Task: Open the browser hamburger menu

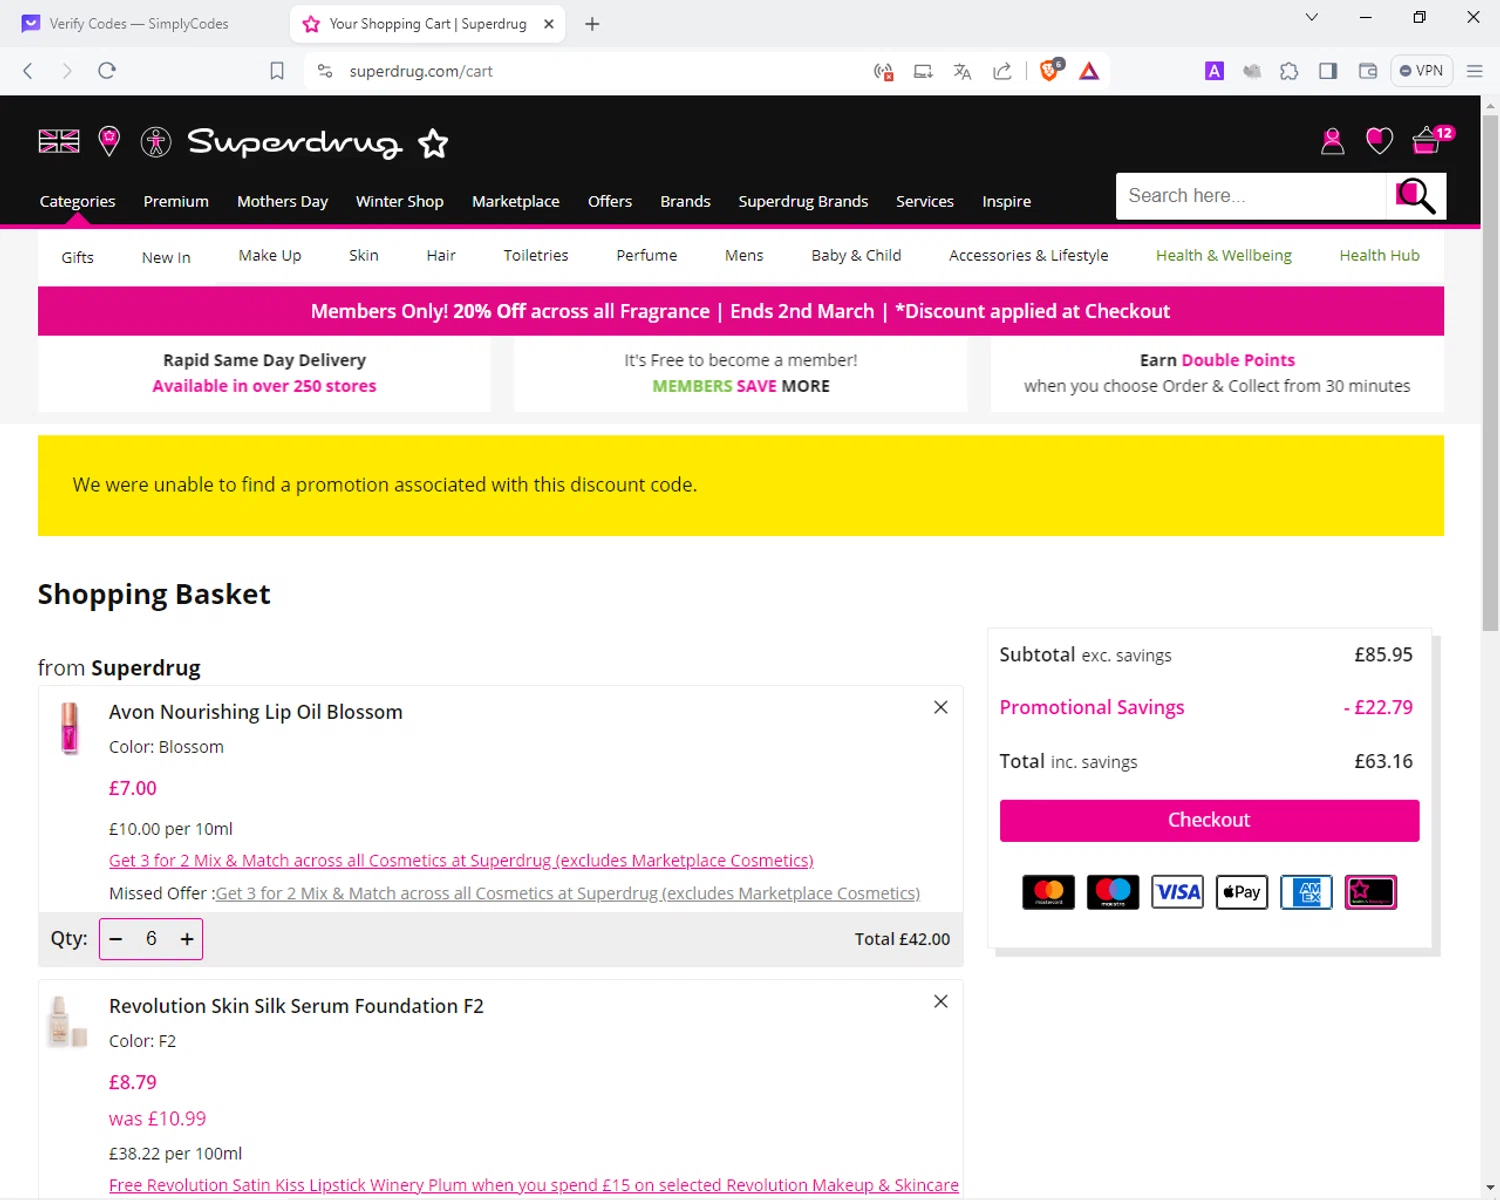Action: point(1474,71)
